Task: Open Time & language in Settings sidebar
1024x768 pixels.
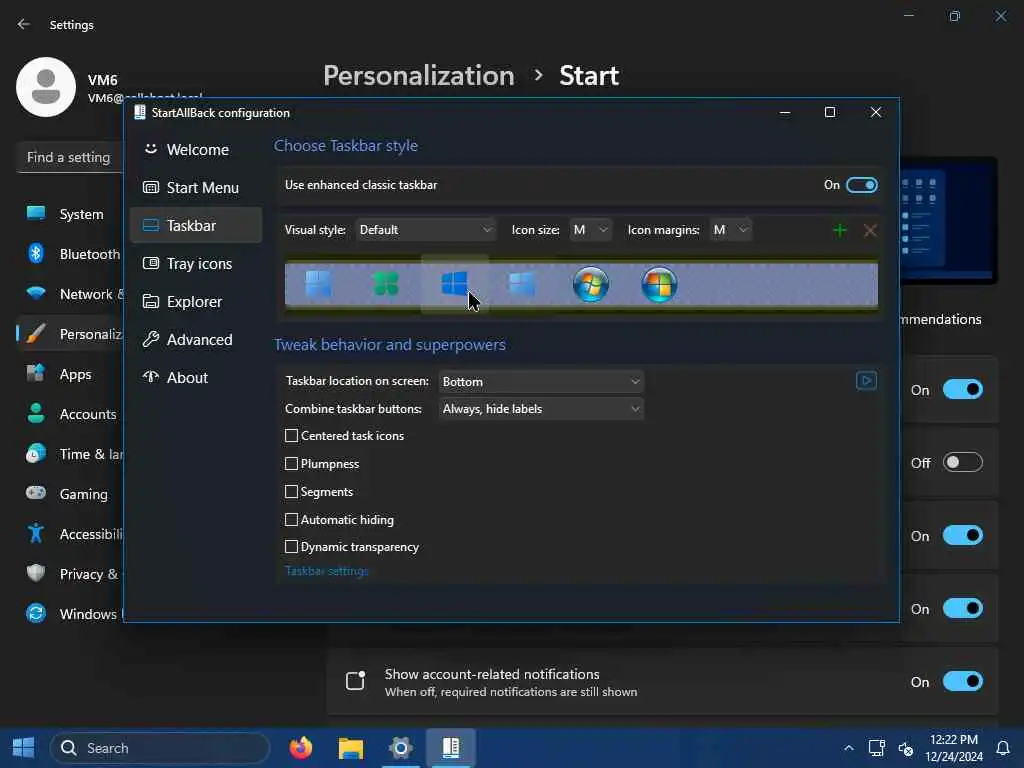Action: click(71, 454)
